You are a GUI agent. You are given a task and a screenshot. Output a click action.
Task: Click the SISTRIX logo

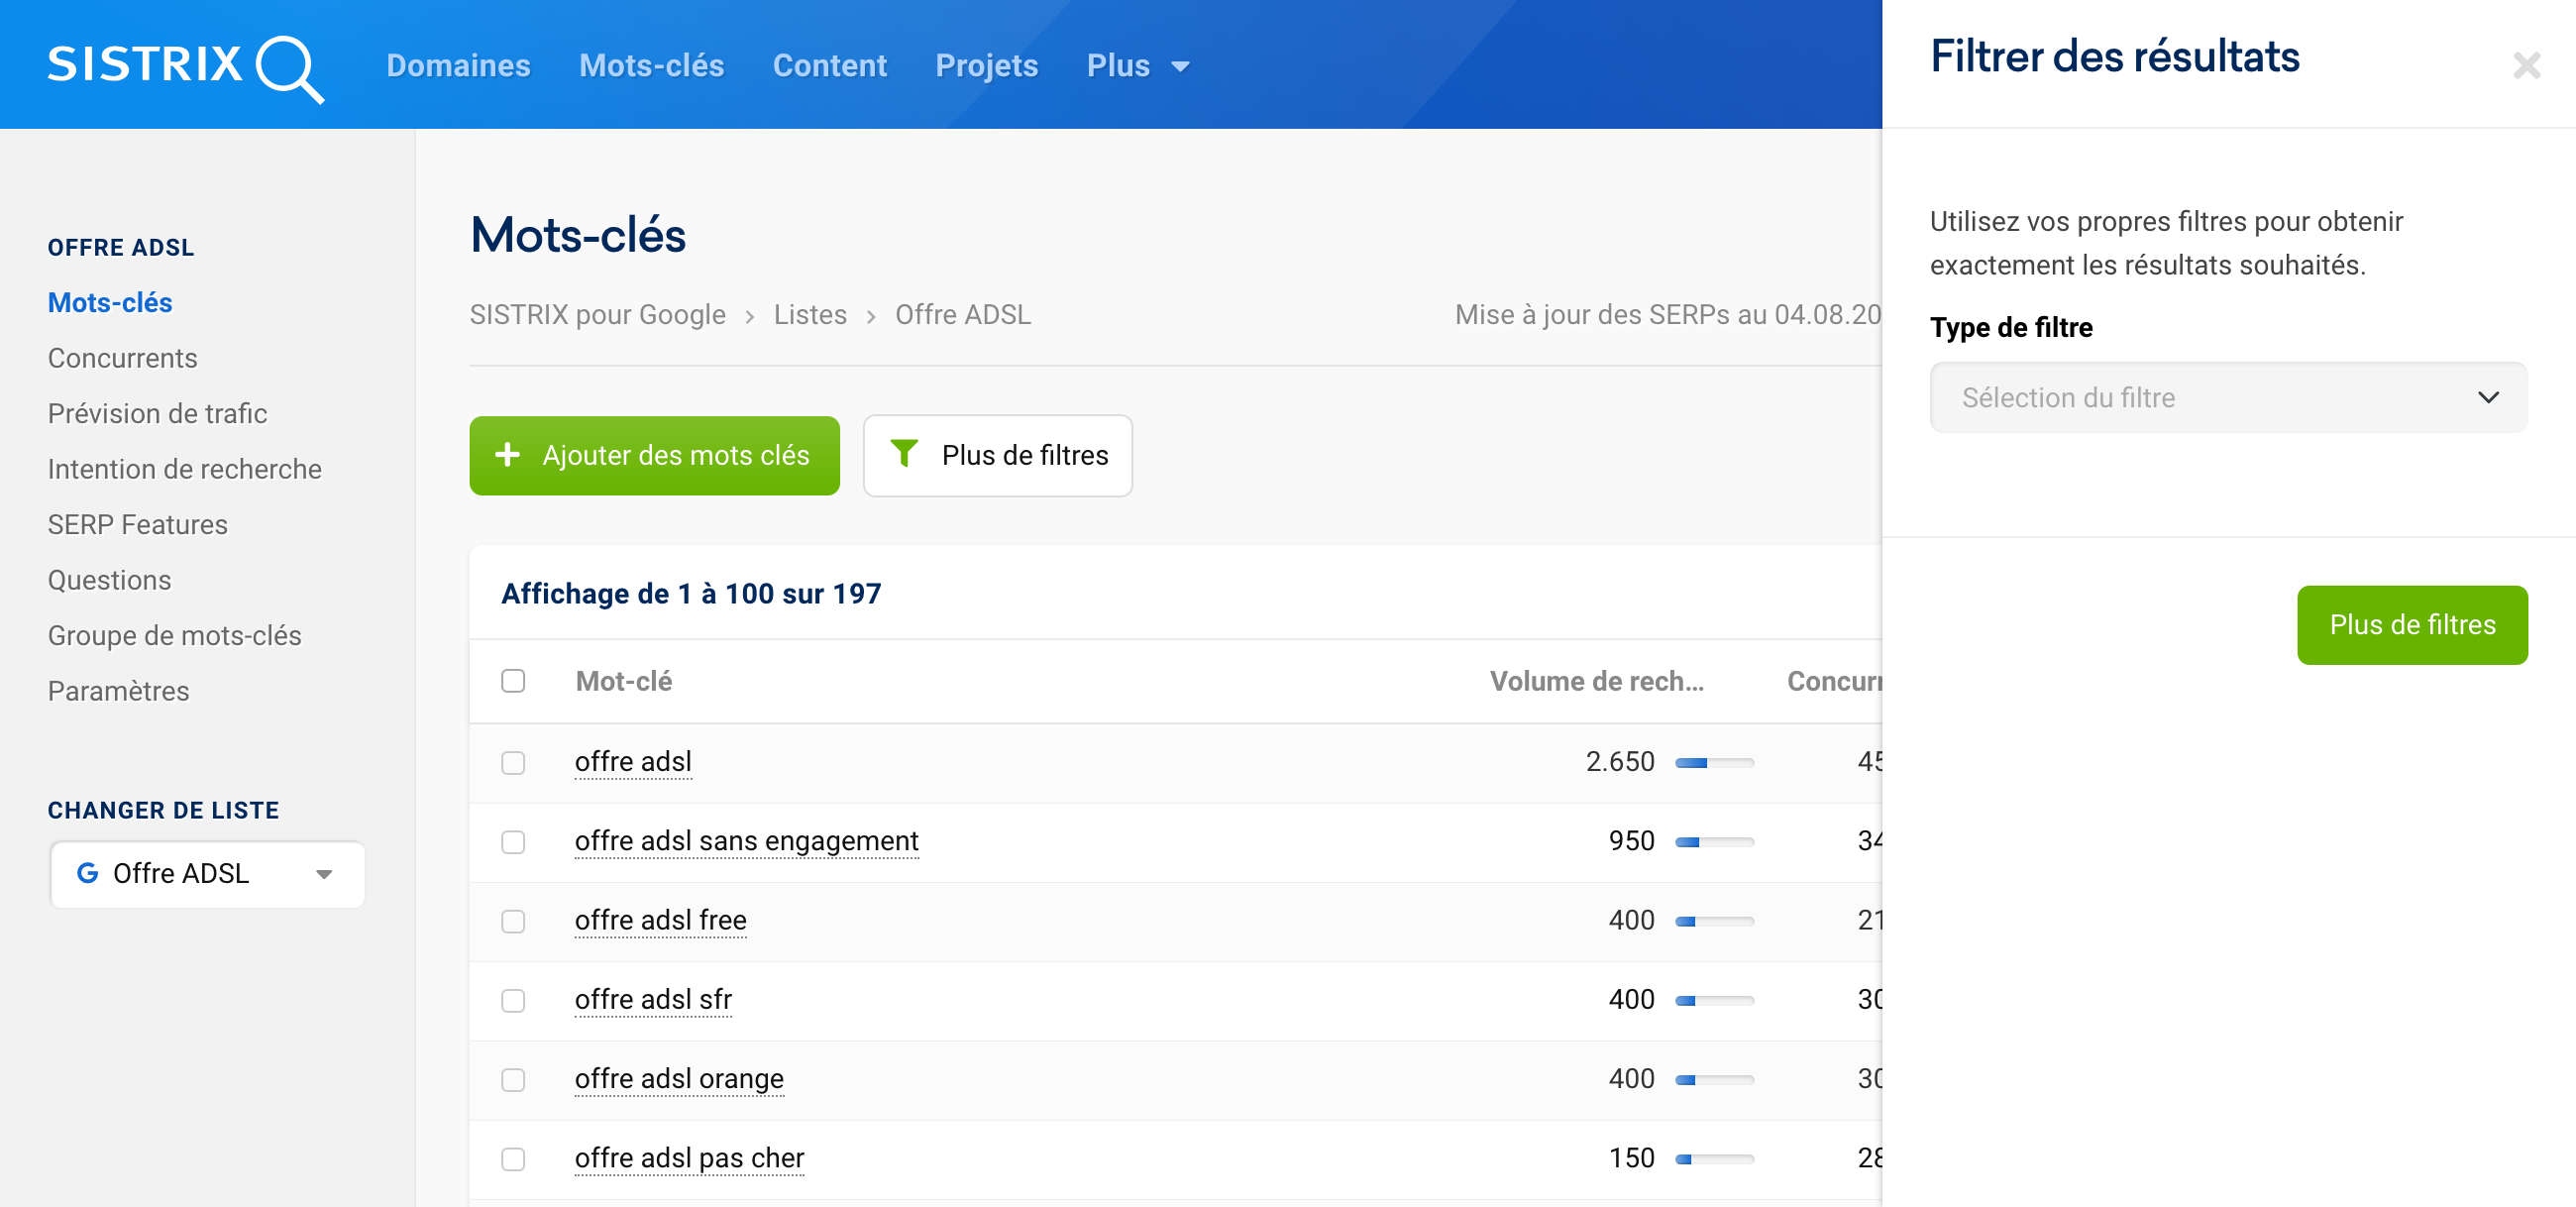coord(186,67)
